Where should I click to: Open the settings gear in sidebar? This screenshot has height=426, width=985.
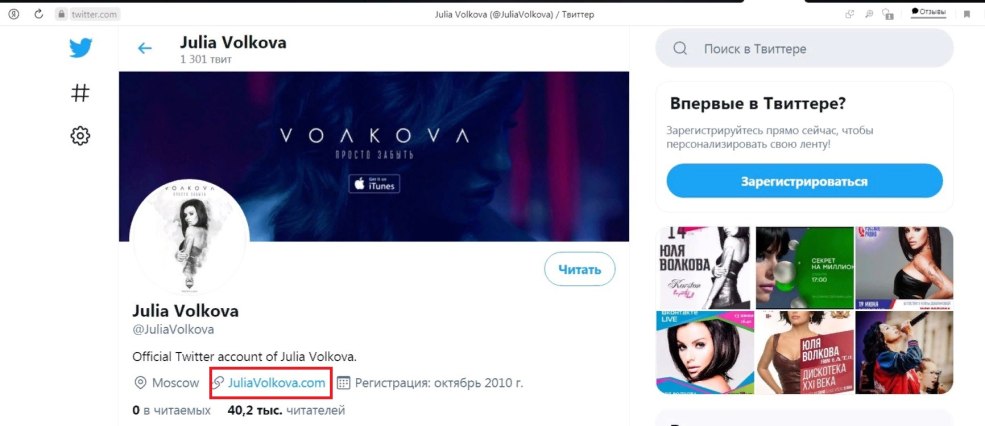tap(80, 136)
